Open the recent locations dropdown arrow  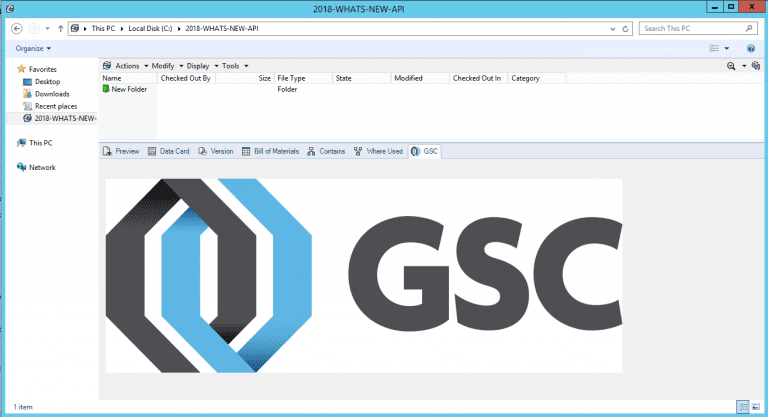pyautogui.click(x=48, y=28)
